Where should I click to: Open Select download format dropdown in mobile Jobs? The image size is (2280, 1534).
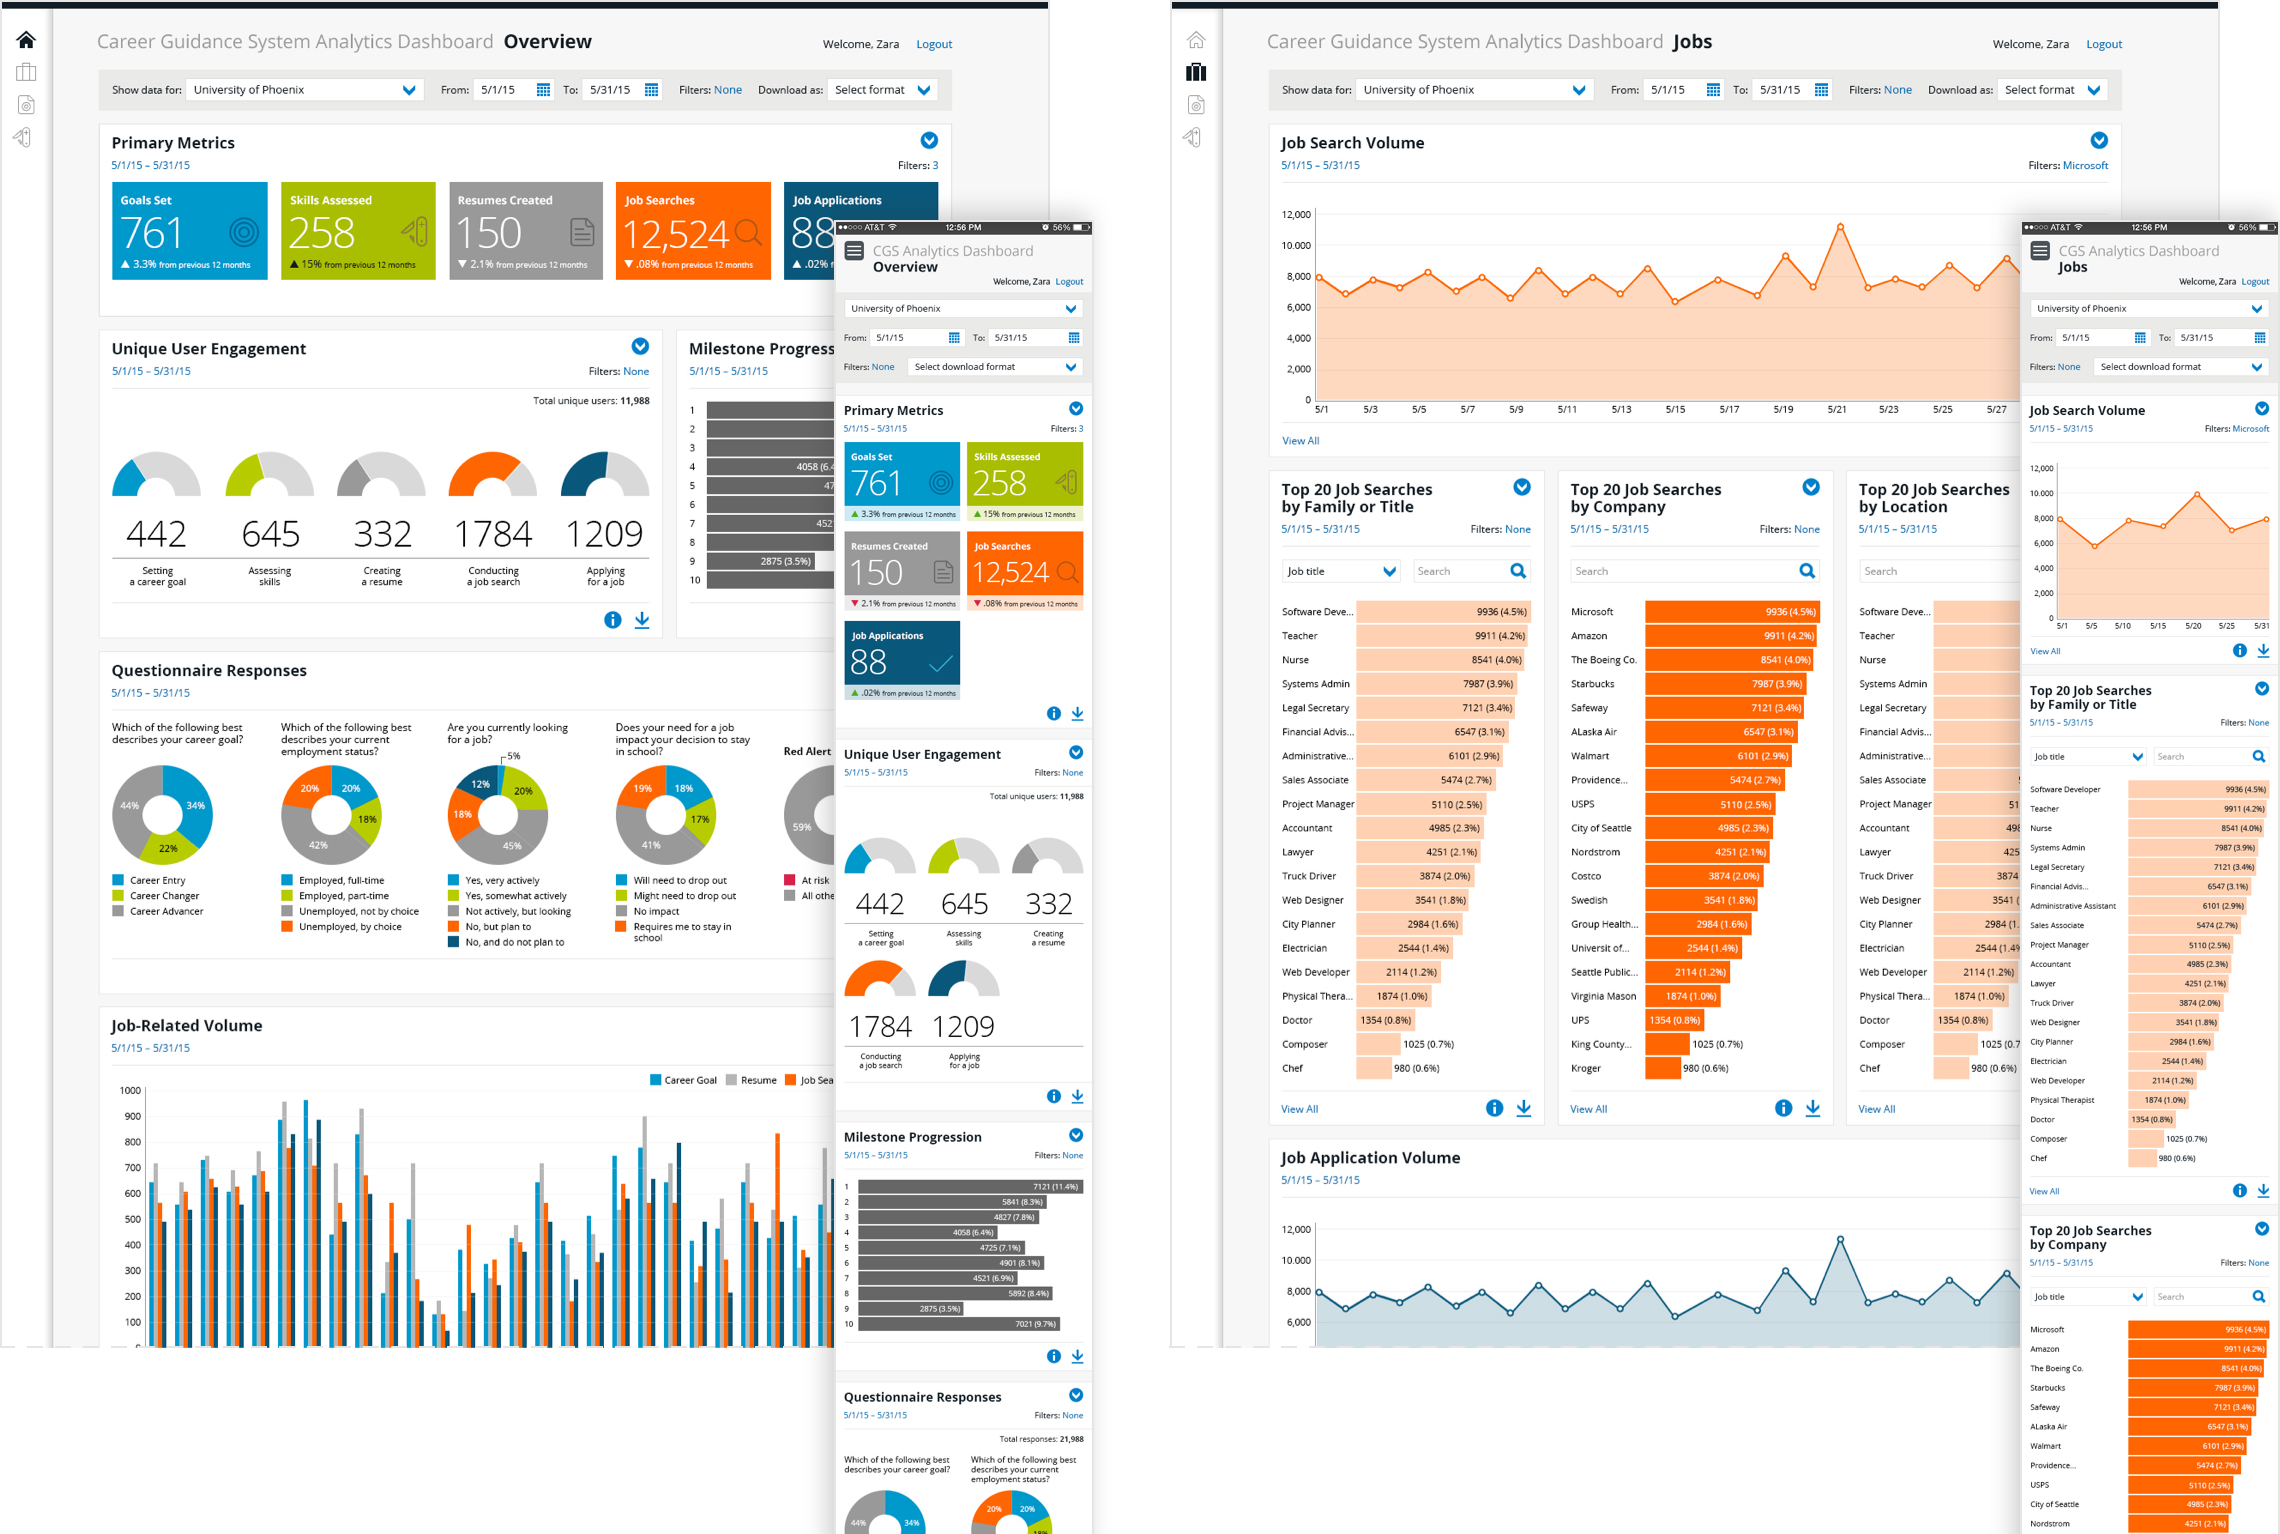tap(2181, 367)
